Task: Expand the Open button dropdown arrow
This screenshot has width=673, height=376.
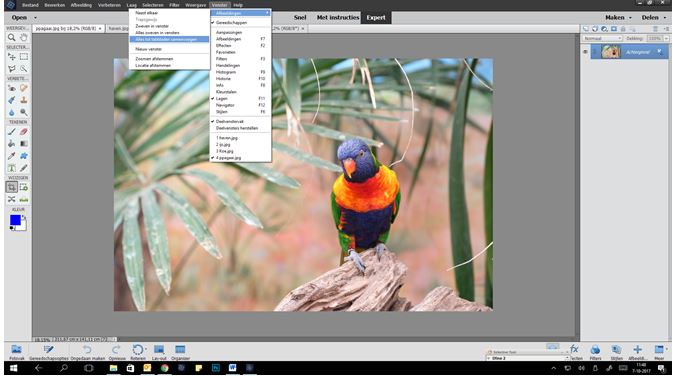Action: [x=35, y=18]
